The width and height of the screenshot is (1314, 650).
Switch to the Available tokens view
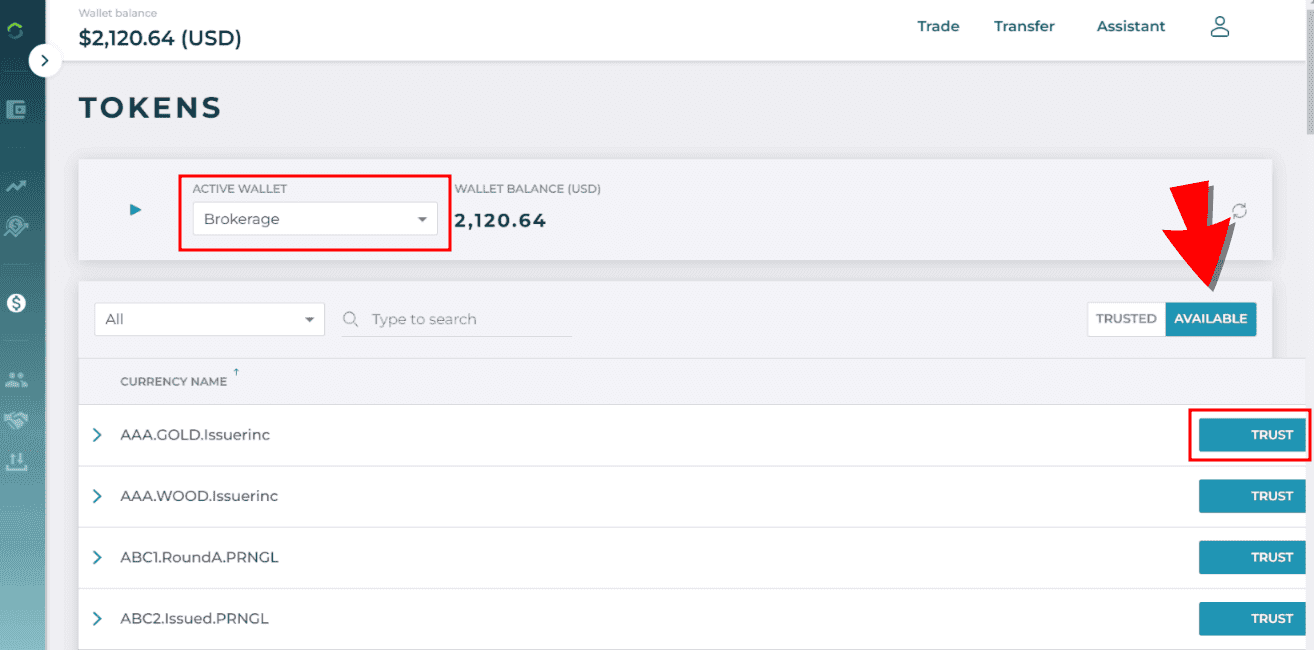pos(1211,319)
